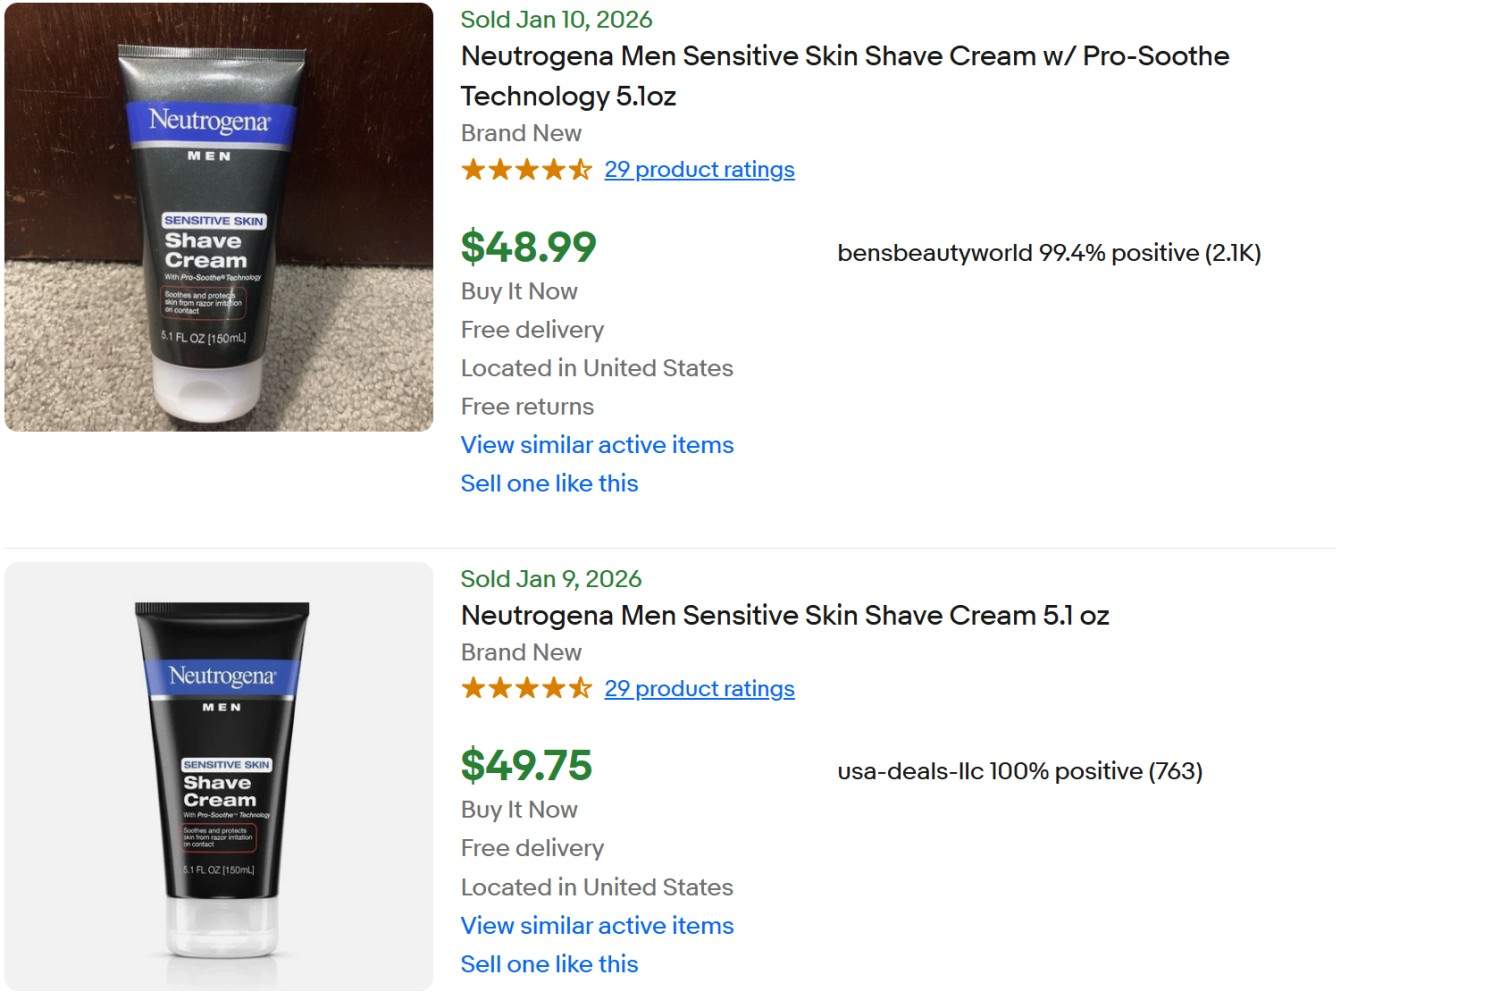Click Sell one like this under the first listing
The image size is (1500, 1000).
point(549,484)
